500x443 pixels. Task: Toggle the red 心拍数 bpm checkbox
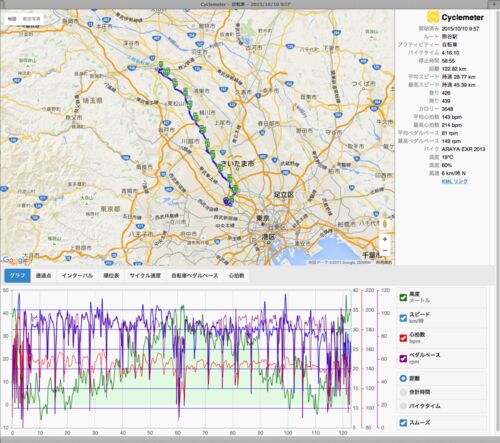pyautogui.click(x=403, y=338)
